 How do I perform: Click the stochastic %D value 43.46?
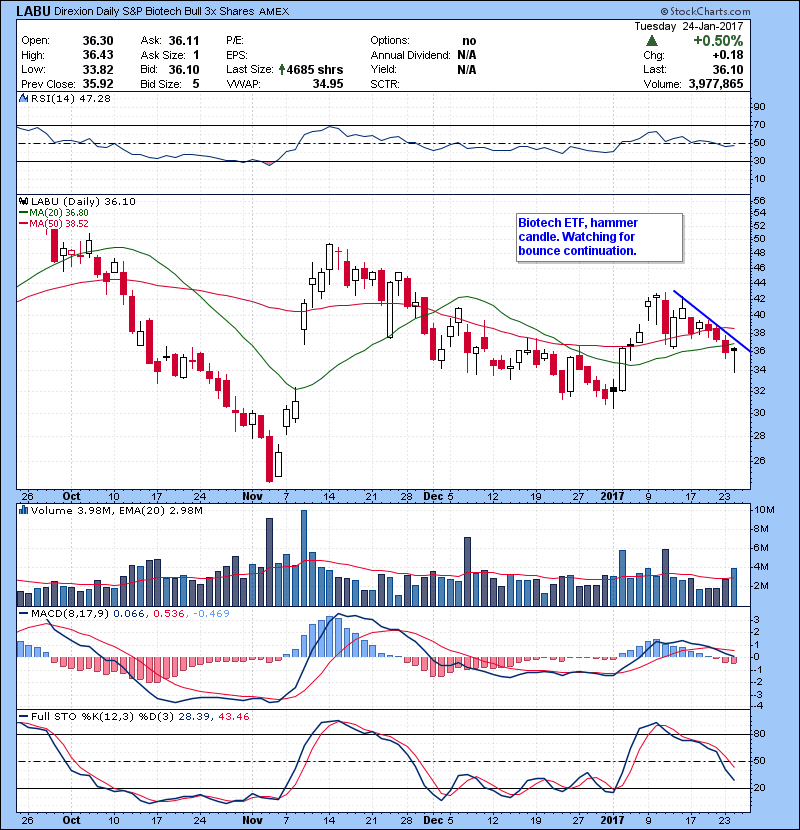point(233,717)
